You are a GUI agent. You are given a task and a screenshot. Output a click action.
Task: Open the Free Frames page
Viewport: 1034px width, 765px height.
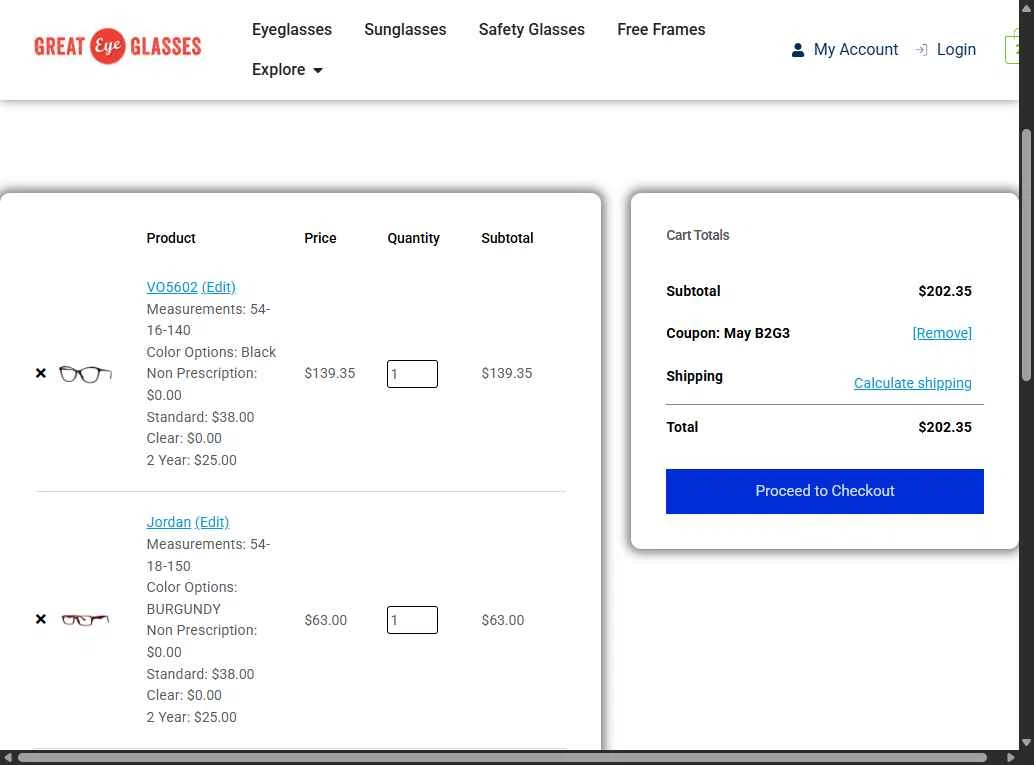point(661,30)
